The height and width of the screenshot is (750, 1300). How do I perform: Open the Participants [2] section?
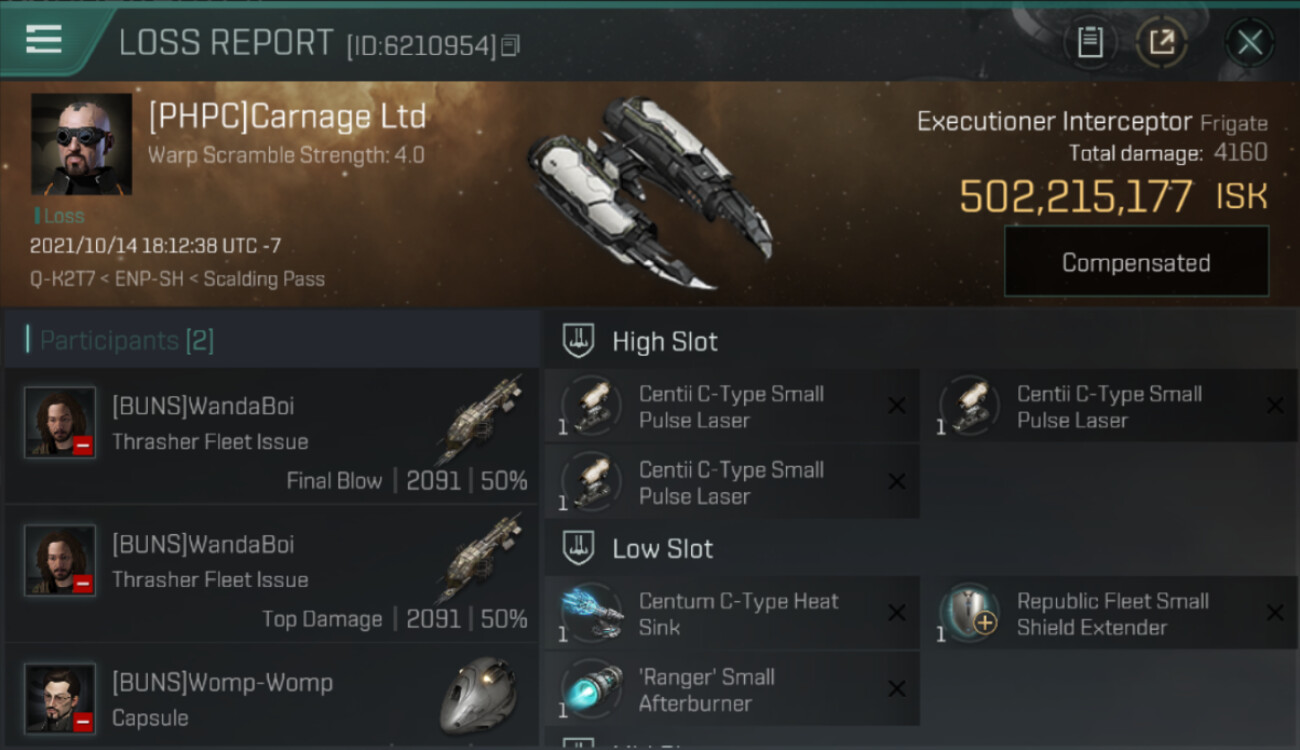[120, 341]
